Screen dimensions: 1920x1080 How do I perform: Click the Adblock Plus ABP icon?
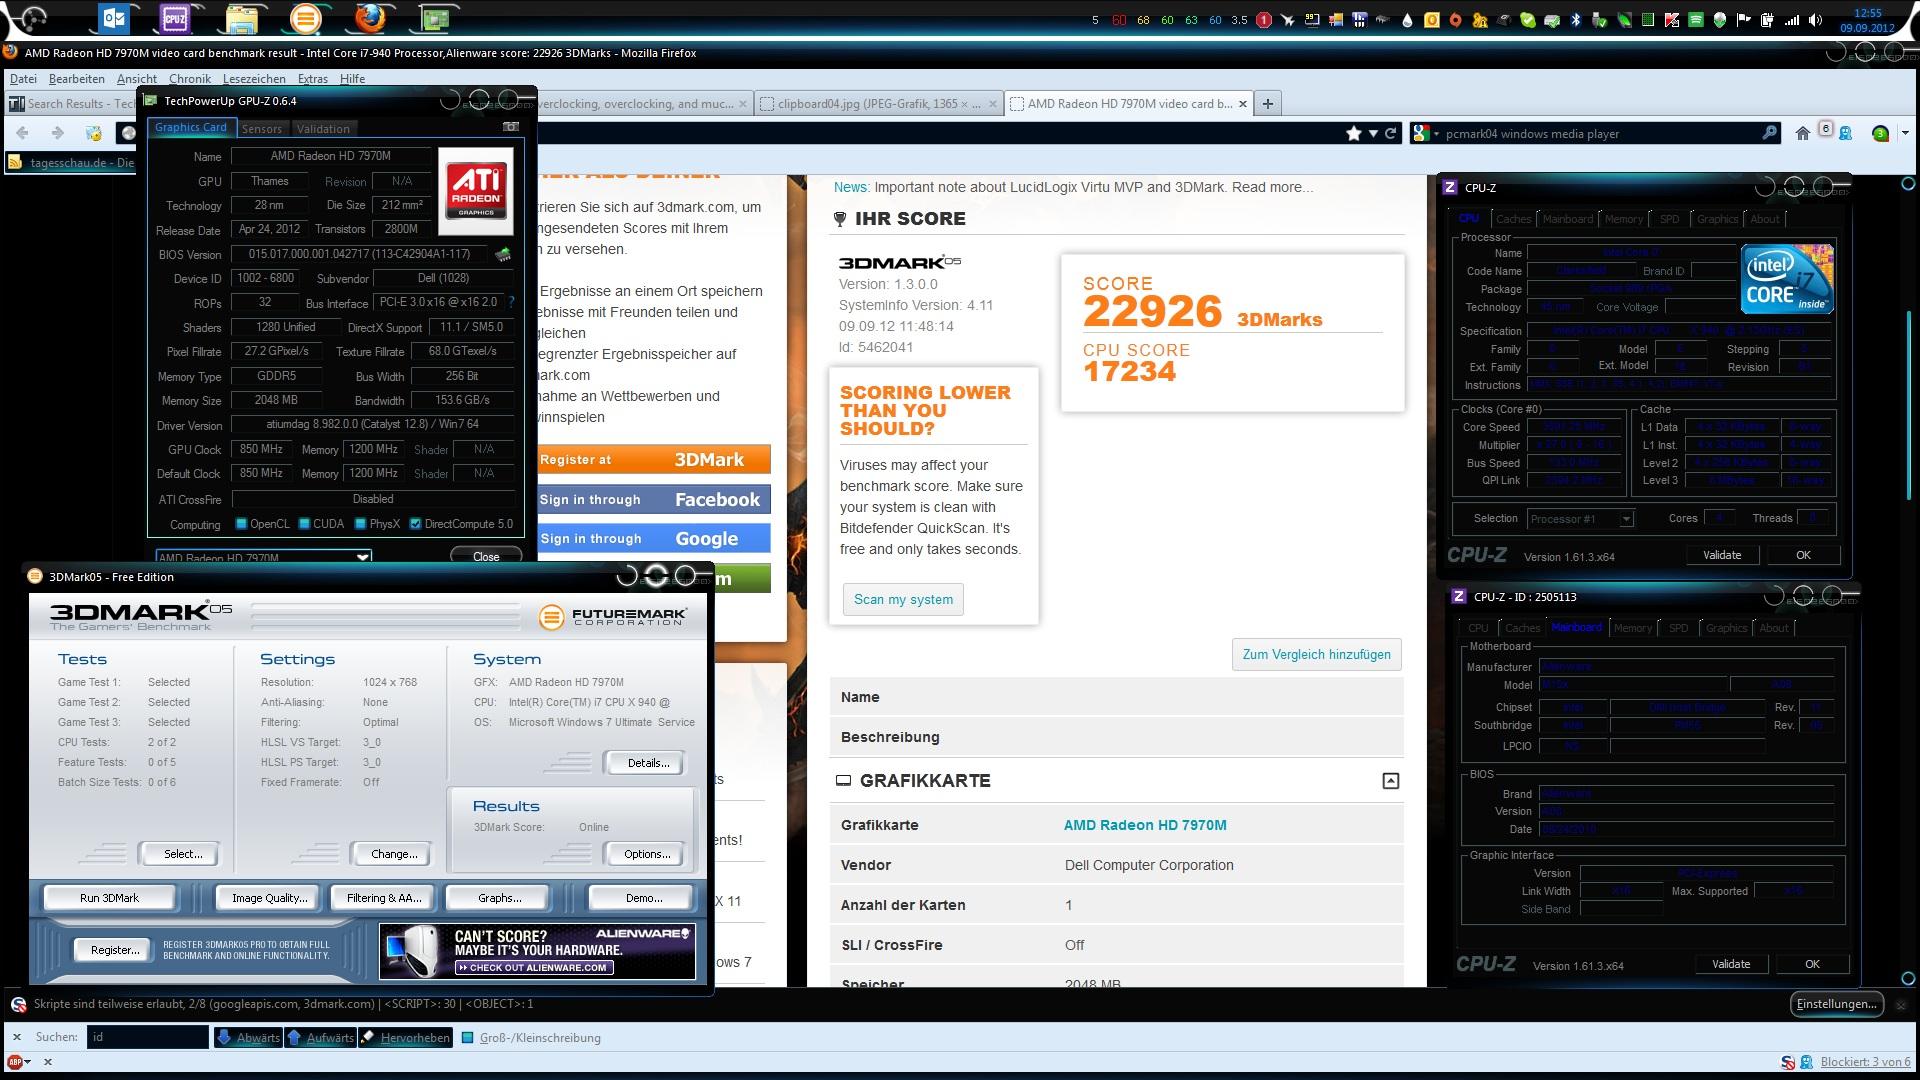[x=15, y=1062]
